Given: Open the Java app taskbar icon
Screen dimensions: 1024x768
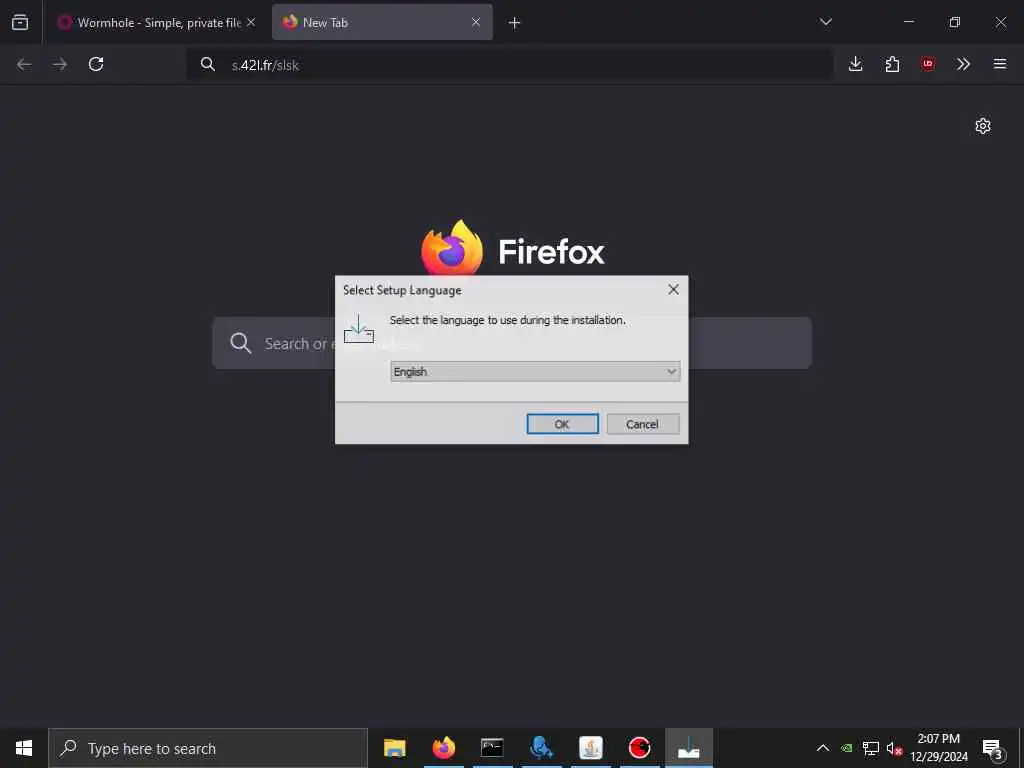Looking at the screenshot, I should pyautogui.click(x=590, y=748).
